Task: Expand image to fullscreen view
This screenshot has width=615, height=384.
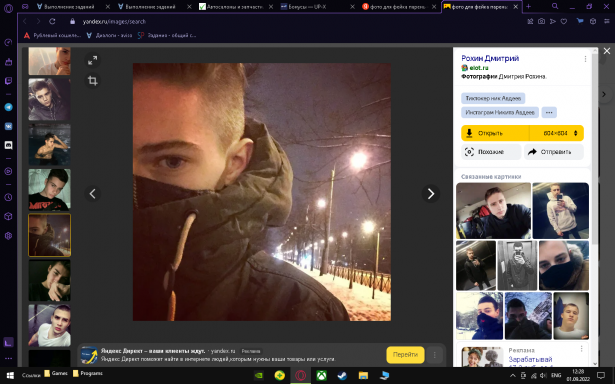Action: click(93, 60)
